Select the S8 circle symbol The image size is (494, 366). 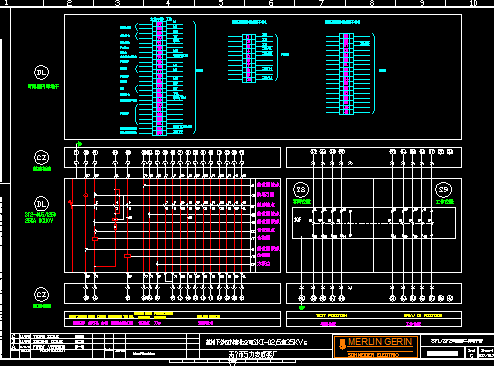pos(301,190)
